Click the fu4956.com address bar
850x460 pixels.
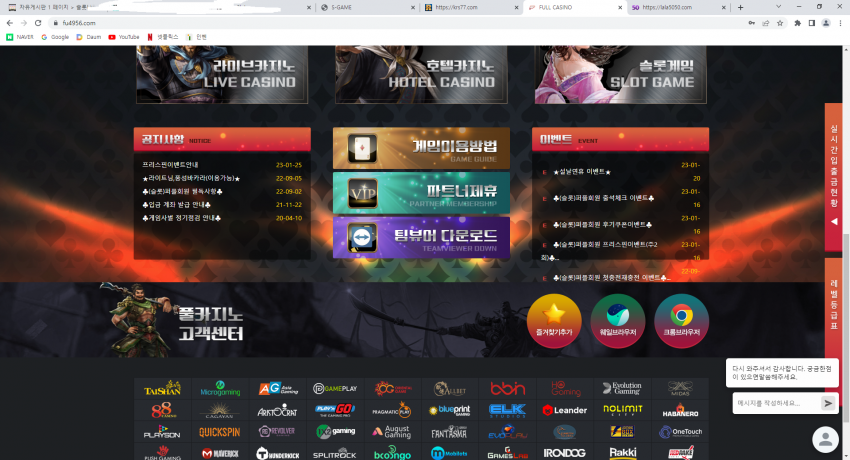point(396,23)
